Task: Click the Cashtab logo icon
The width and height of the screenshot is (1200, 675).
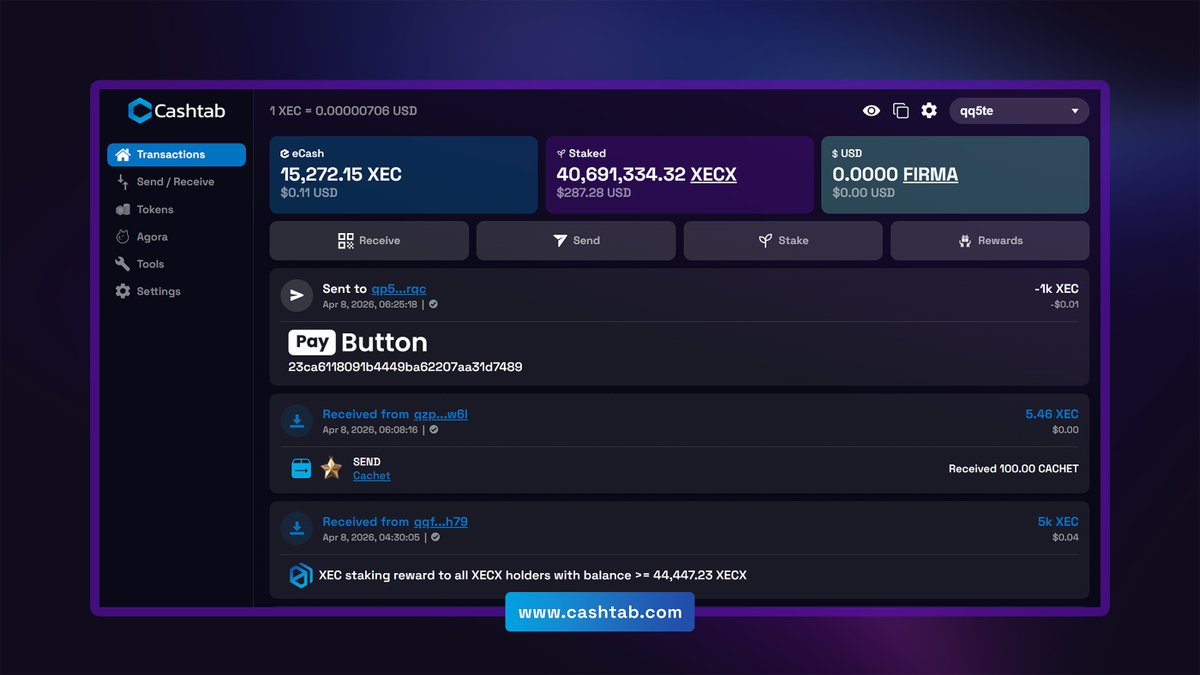Action: [x=140, y=111]
